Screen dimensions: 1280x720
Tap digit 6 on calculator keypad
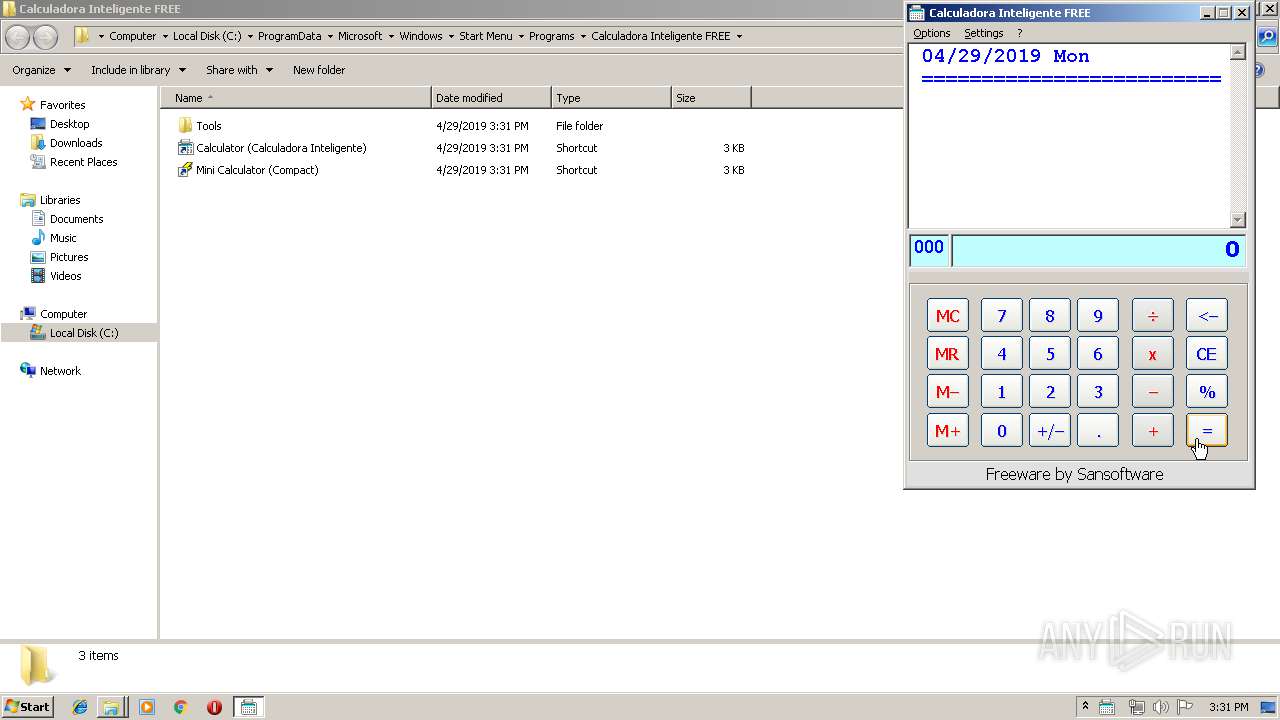(1097, 354)
